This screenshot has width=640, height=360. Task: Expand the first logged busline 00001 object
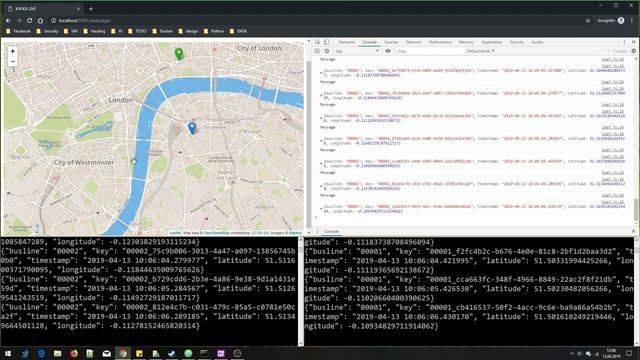coord(321,73)
